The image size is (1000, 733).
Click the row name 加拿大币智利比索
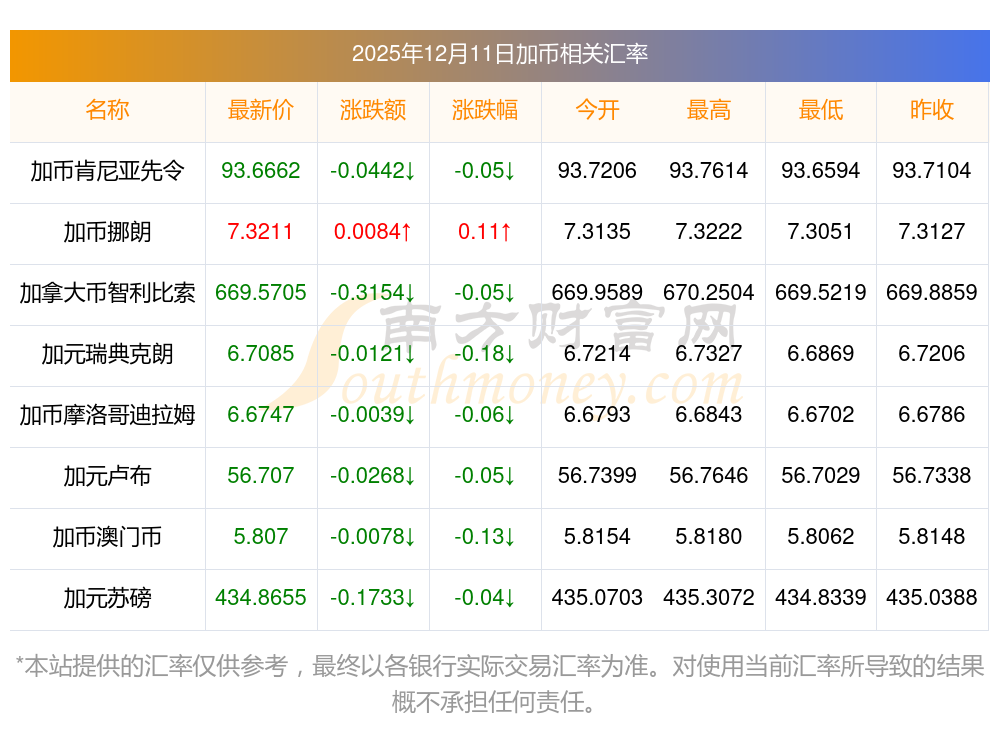click(107, 293)
